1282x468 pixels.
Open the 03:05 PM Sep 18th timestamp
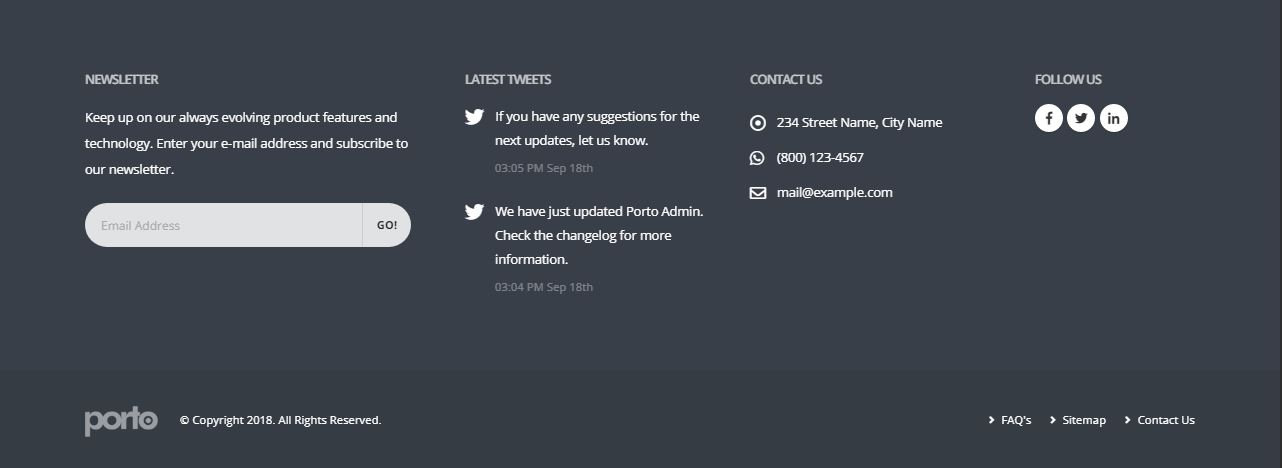(543, 168)
